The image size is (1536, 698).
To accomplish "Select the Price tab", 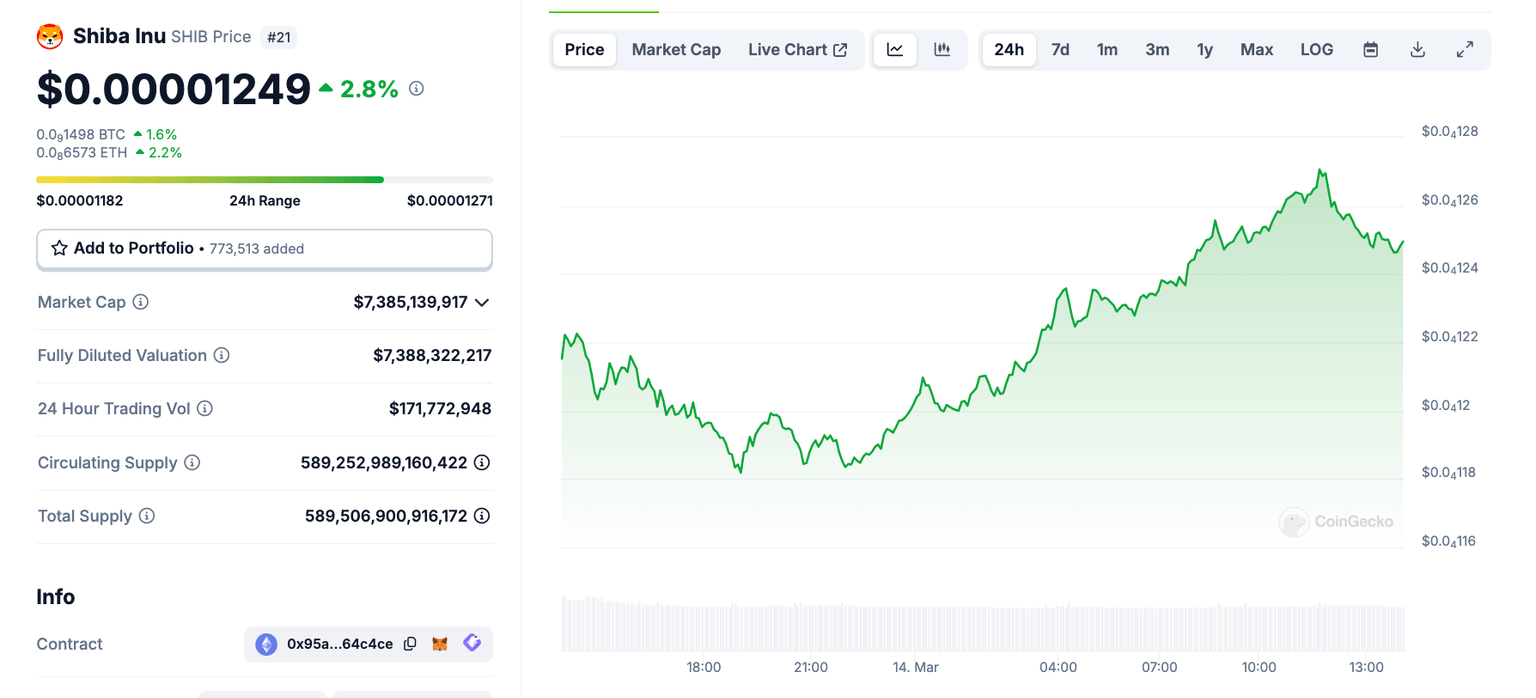I will click(584, 49).
